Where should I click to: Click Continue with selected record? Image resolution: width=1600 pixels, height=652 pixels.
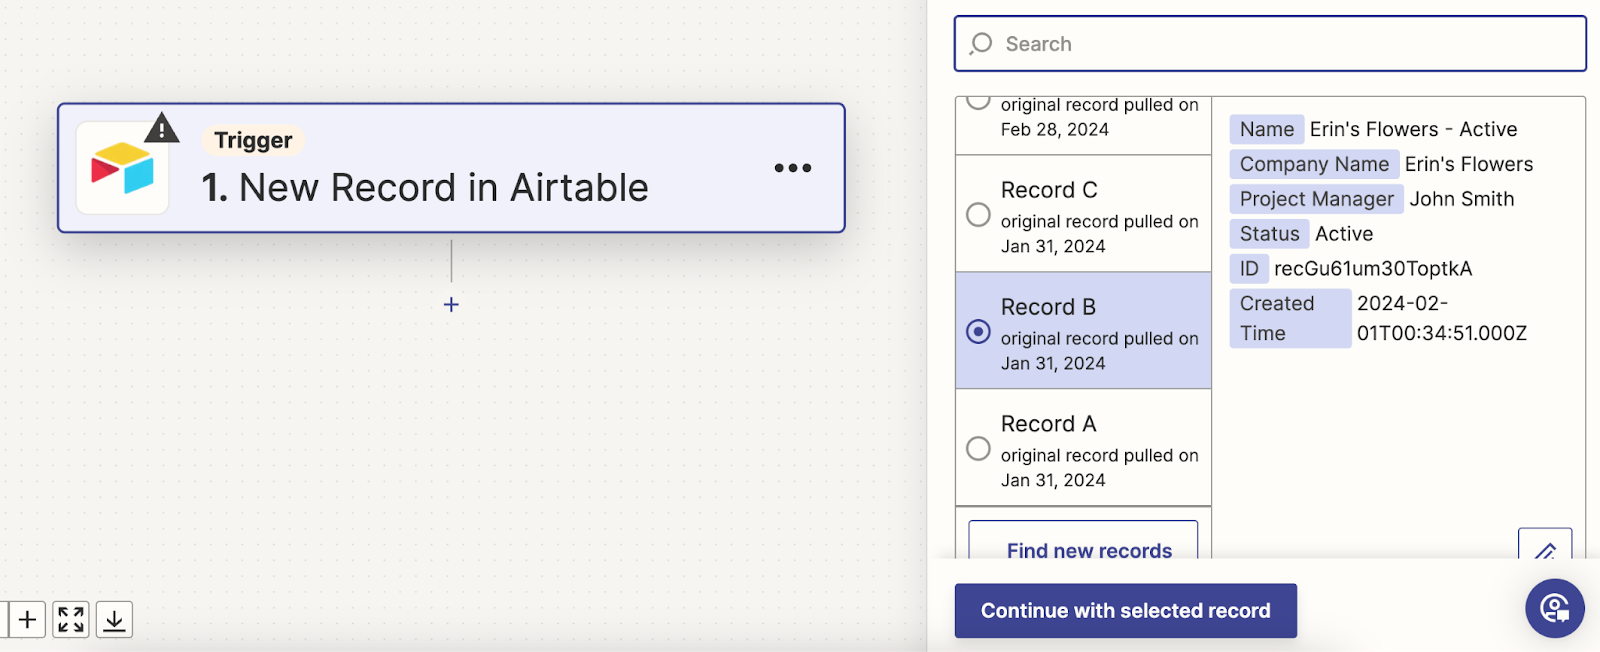(1125, 611)
